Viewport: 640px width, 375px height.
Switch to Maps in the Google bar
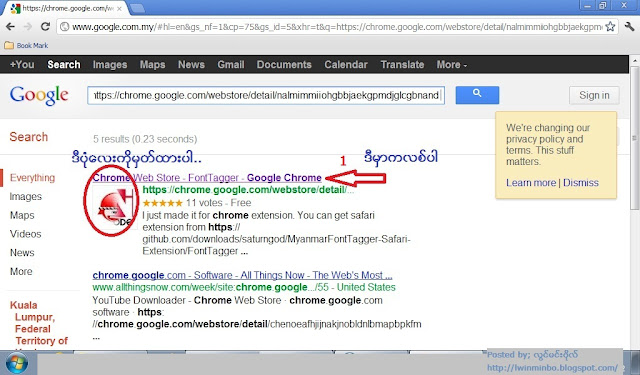click(x=152, y=64)
